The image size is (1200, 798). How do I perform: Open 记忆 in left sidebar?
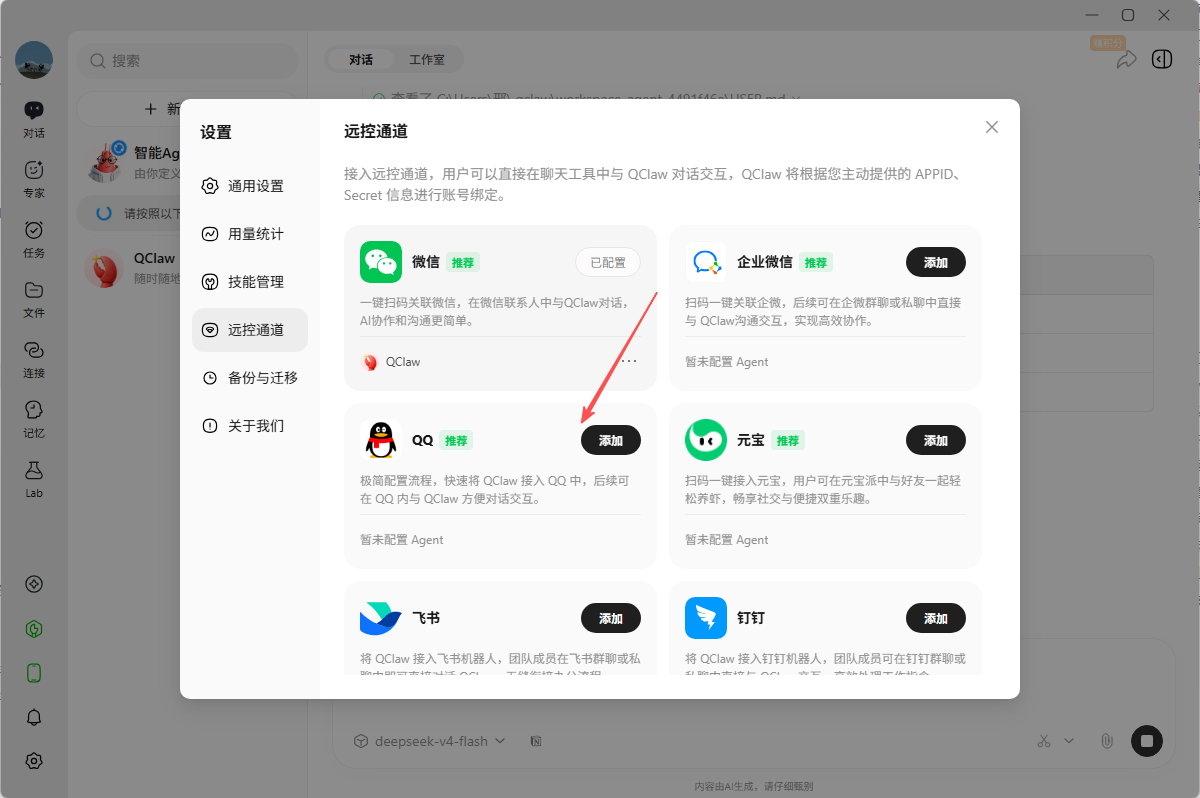click(x=34, y=419)
